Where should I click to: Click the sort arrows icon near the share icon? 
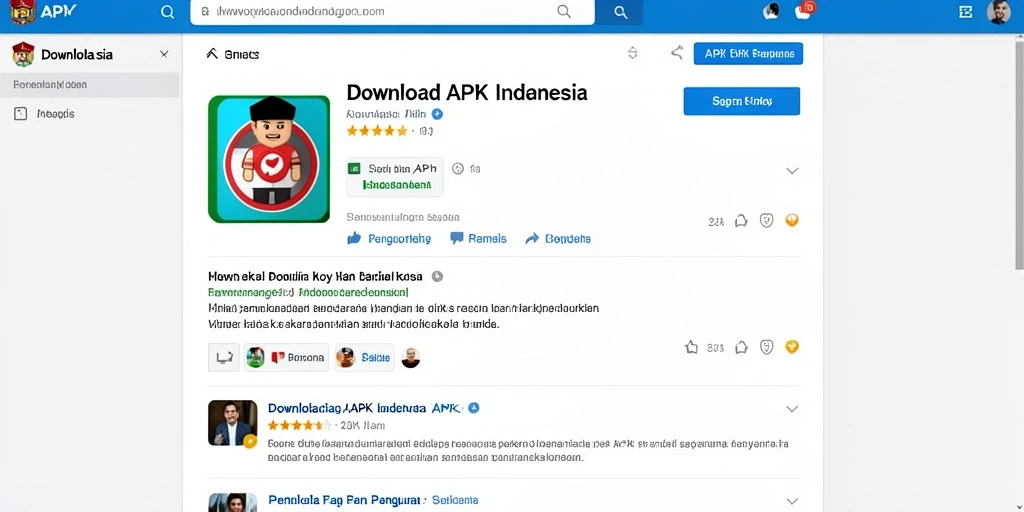pyautogui.click(x=632, y=54)
